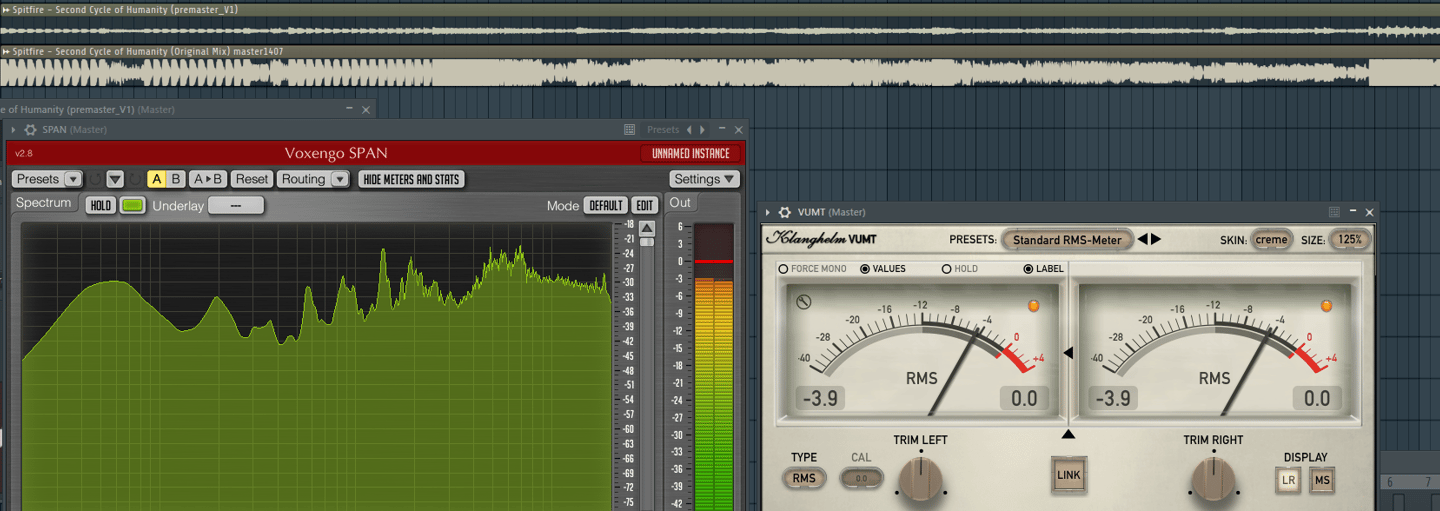The width and height of the screenshot is (1440, 511).
Task: Click the right meter 0.0 peak value
Action: coord(1318,399)
